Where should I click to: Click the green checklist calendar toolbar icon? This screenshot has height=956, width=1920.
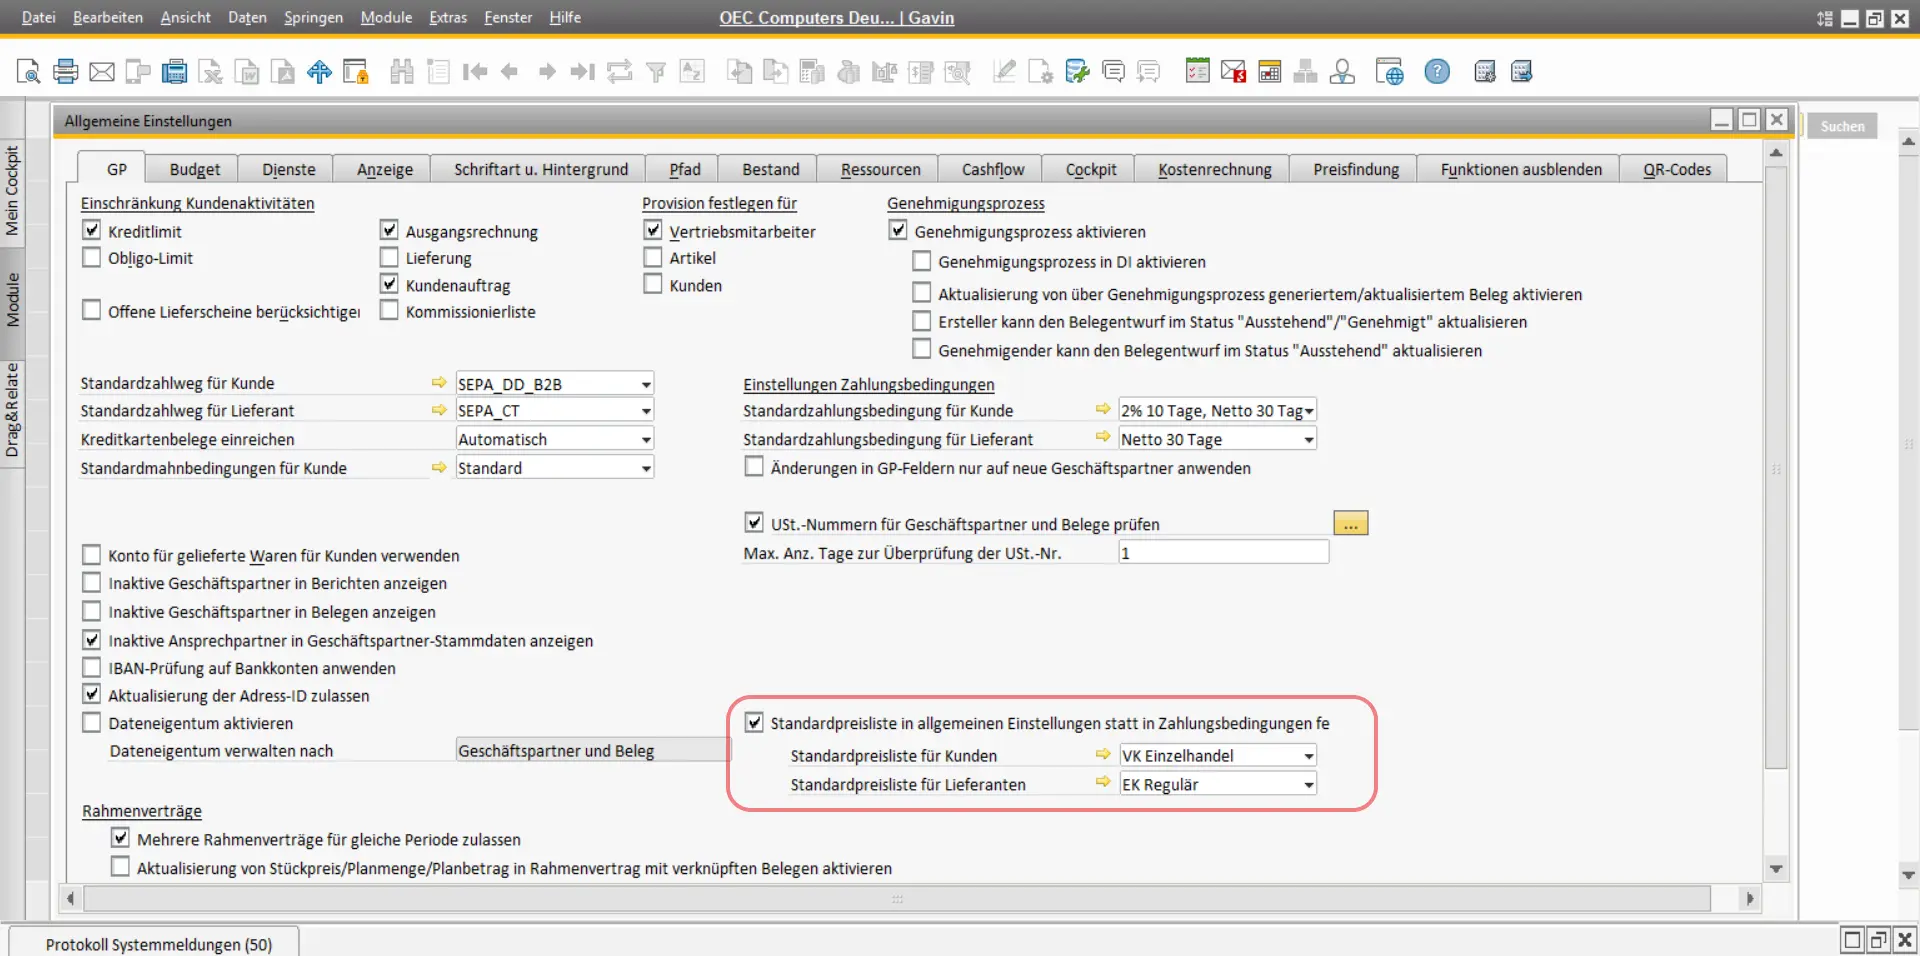click(x=1197, y=72)
